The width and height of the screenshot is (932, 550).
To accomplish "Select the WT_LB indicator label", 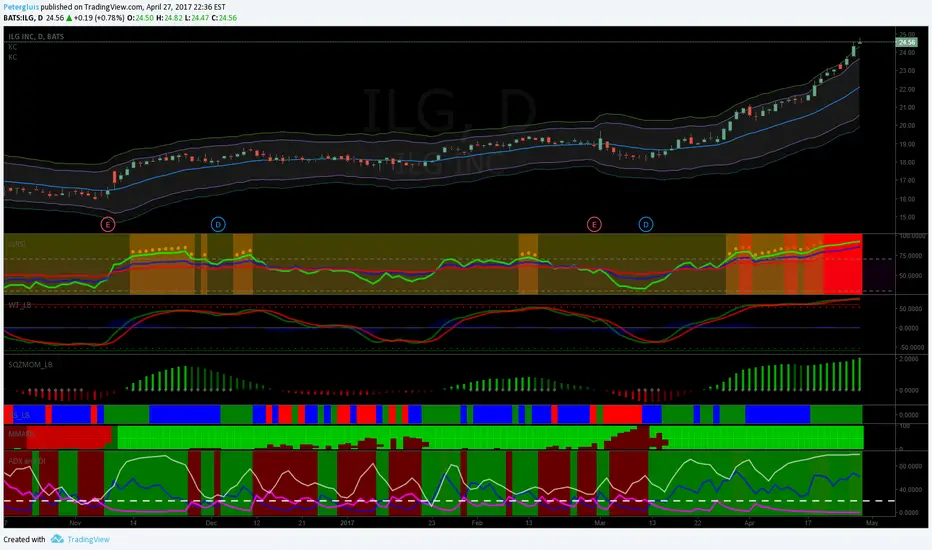I will click(x=20, y=305).
